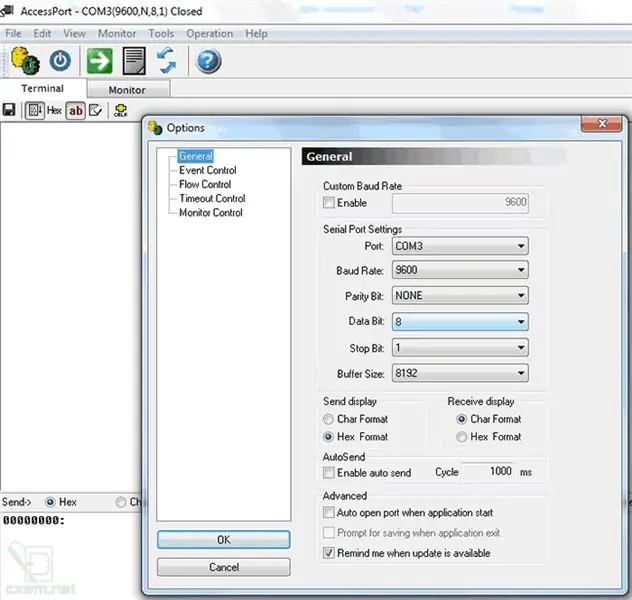Select Receive display Char Format radio
This screenshot has height=600, width=632.
462,419
